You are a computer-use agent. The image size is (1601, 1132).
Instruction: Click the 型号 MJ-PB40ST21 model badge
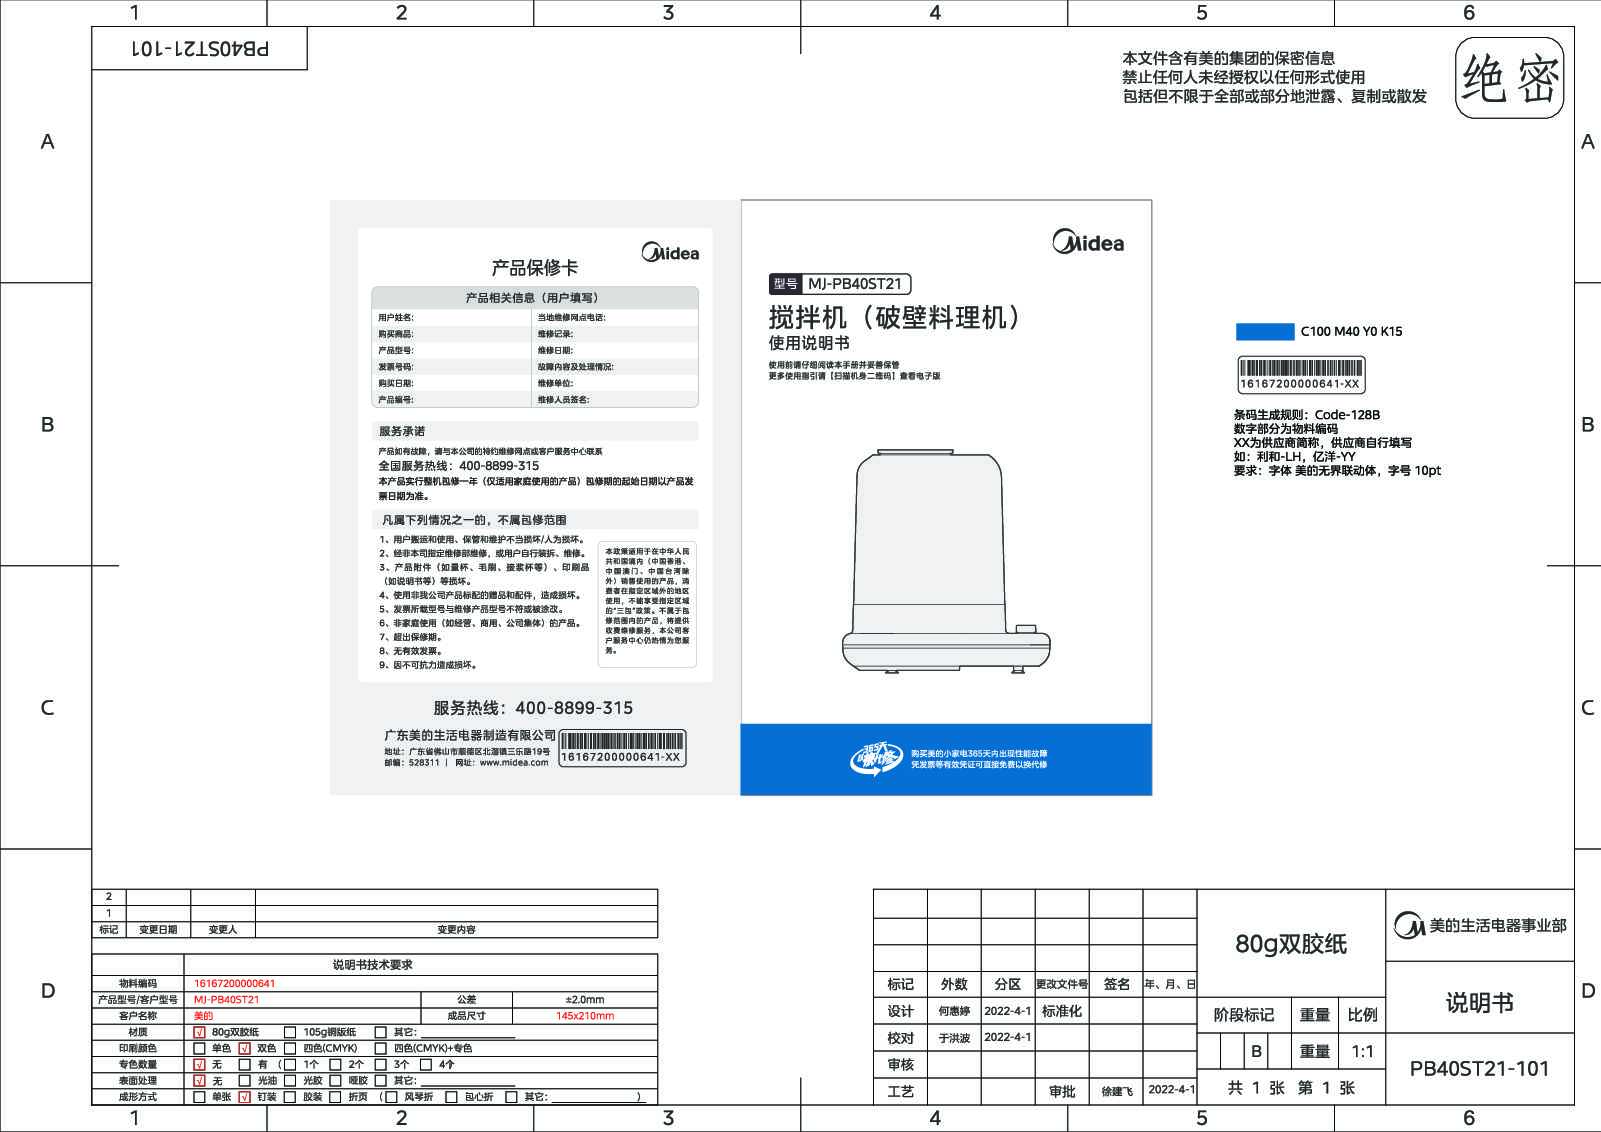840,284
